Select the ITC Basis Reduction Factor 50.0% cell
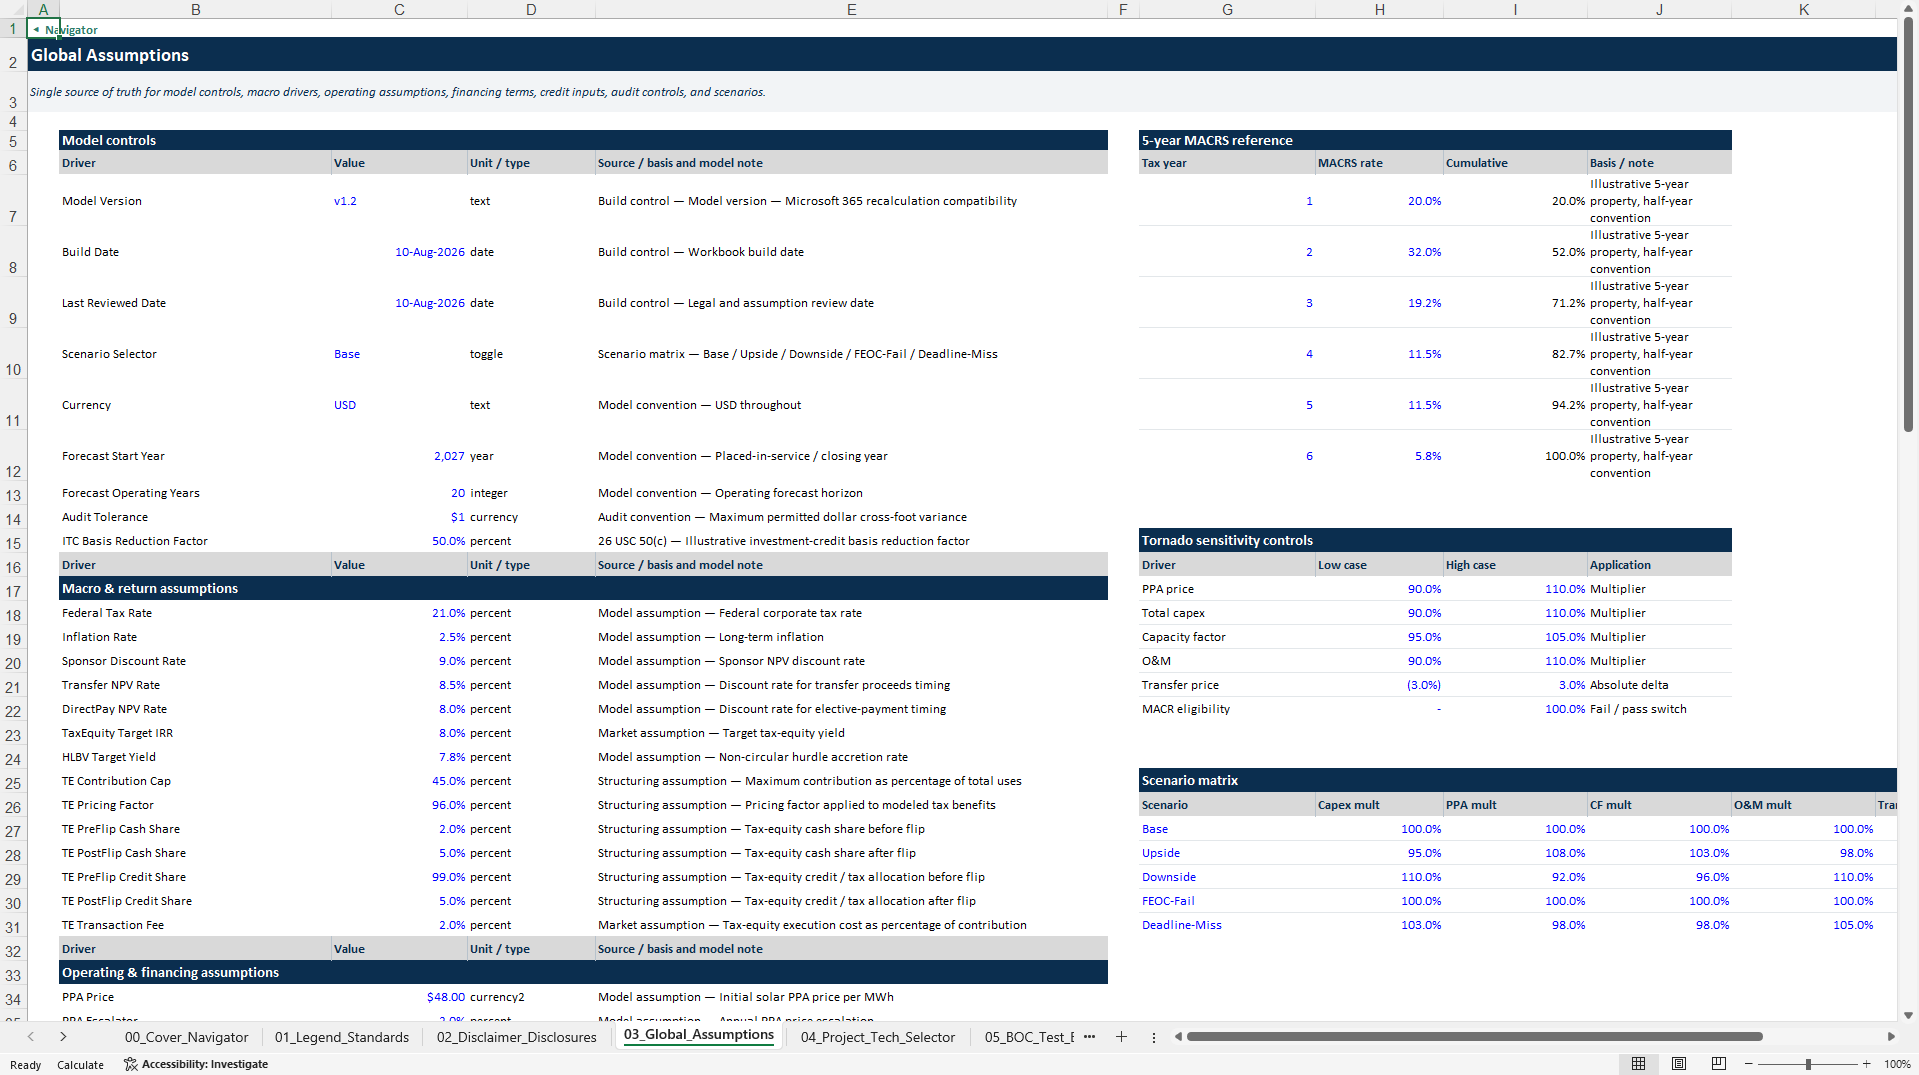The height and width of the screenshot is (1075, 1919). click(399, 541)
